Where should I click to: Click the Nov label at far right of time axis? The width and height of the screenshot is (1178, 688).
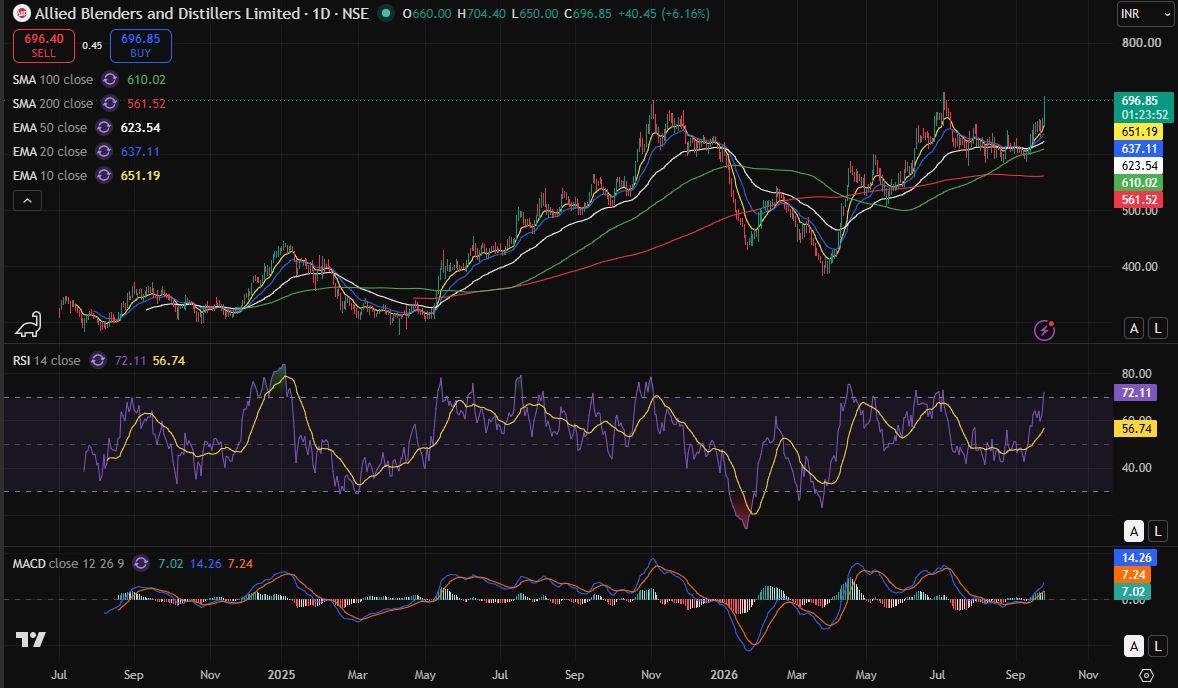[1088, 674]
